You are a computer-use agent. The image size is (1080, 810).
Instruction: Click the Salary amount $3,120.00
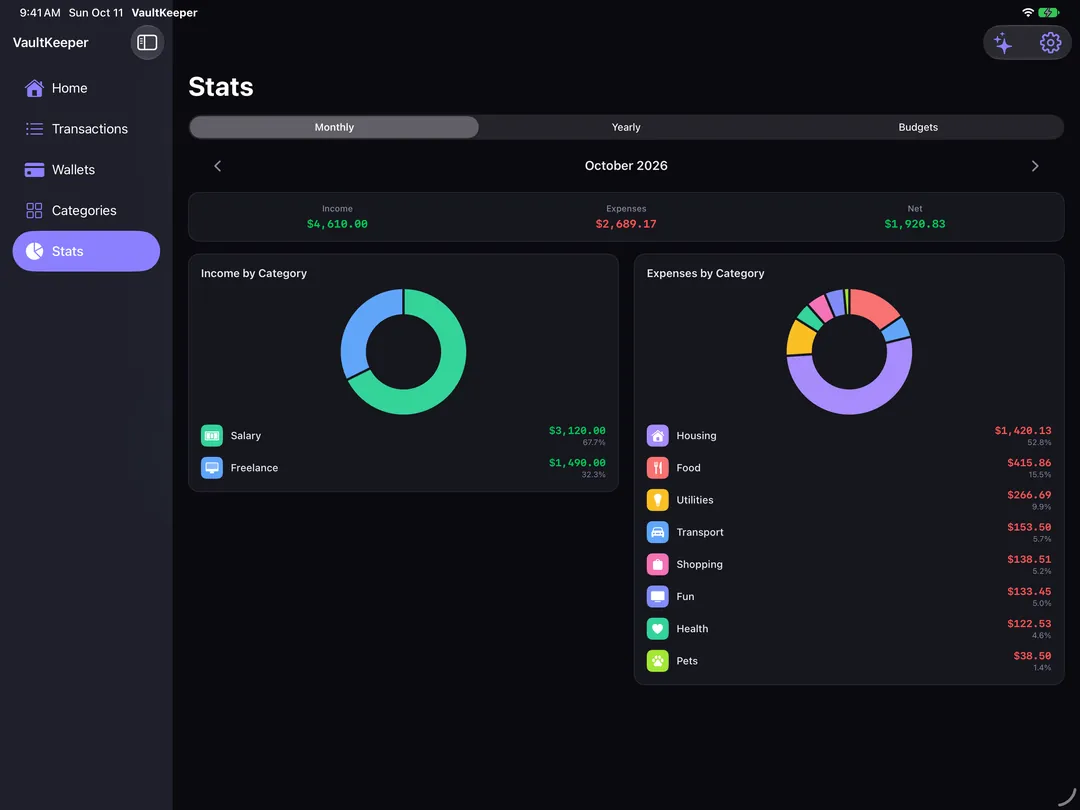tap(577, 430)
